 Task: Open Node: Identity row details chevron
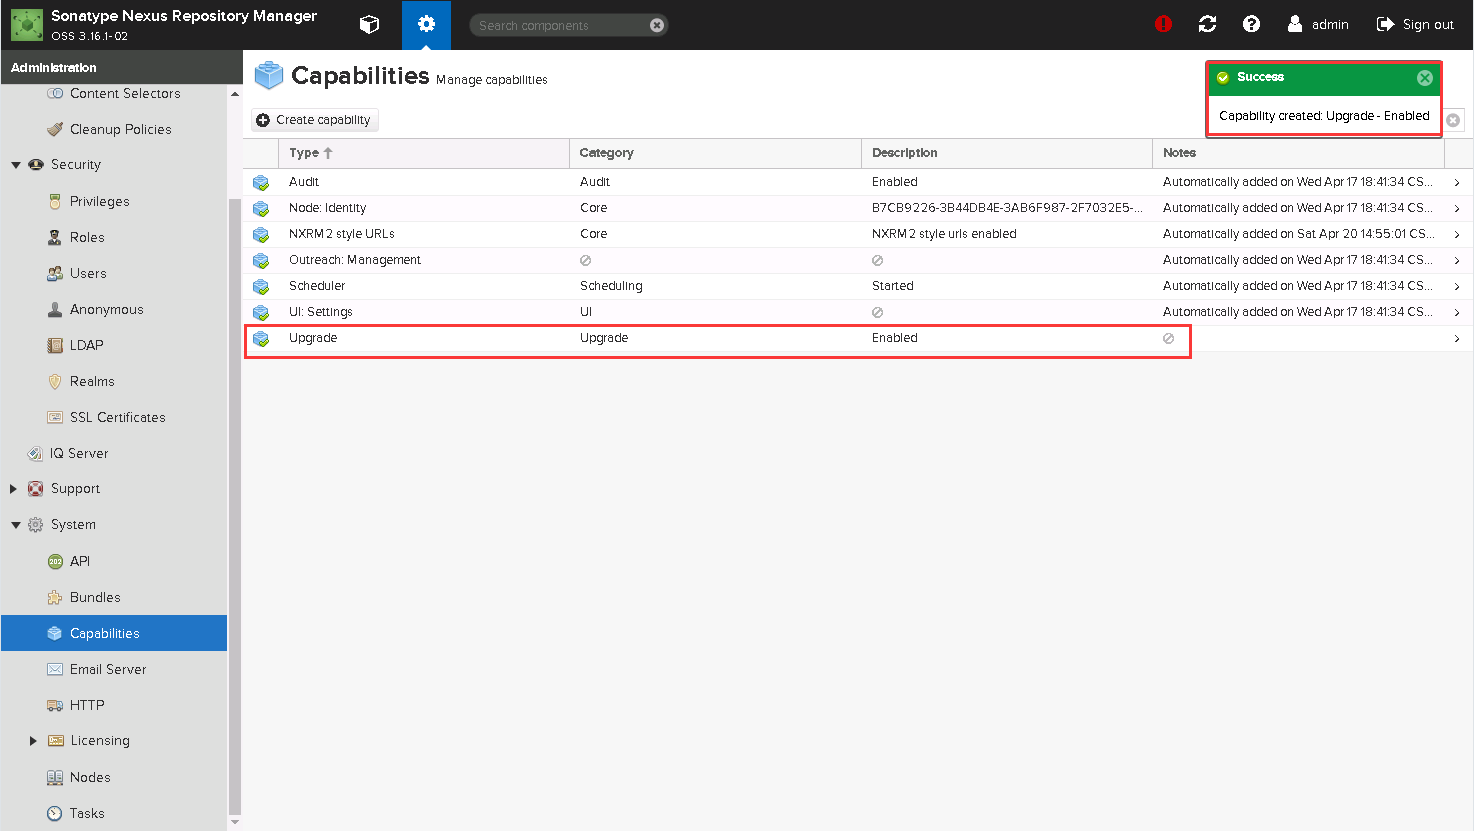click(x=1457, y=208)
